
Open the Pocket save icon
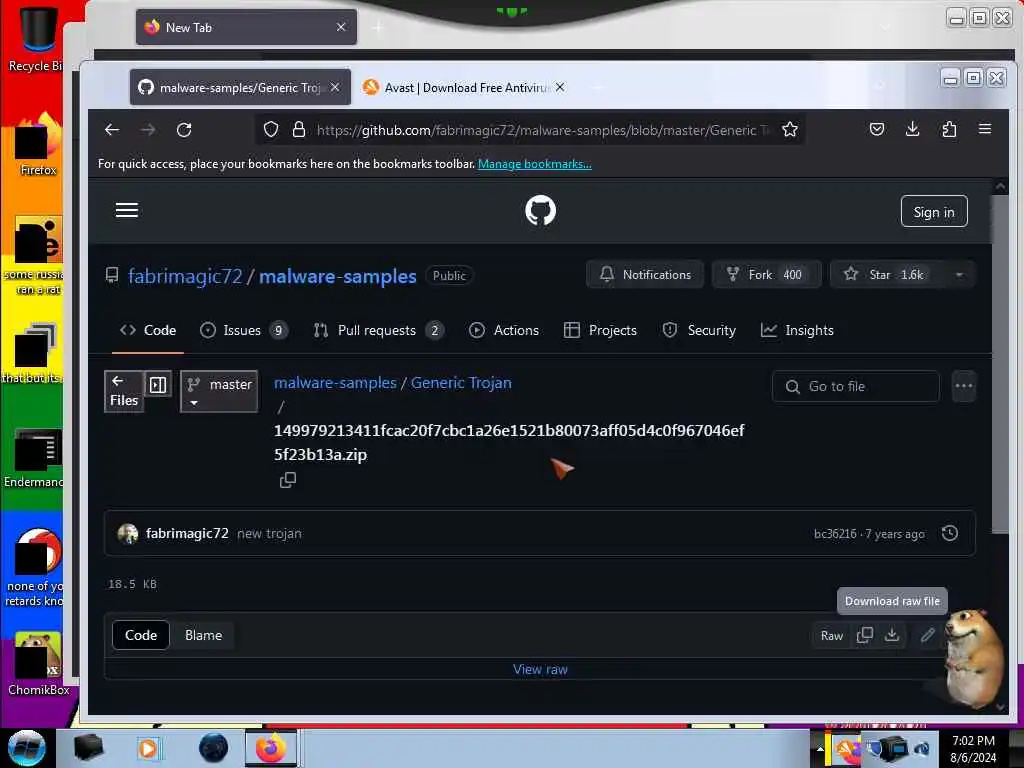tap(876, 129)
